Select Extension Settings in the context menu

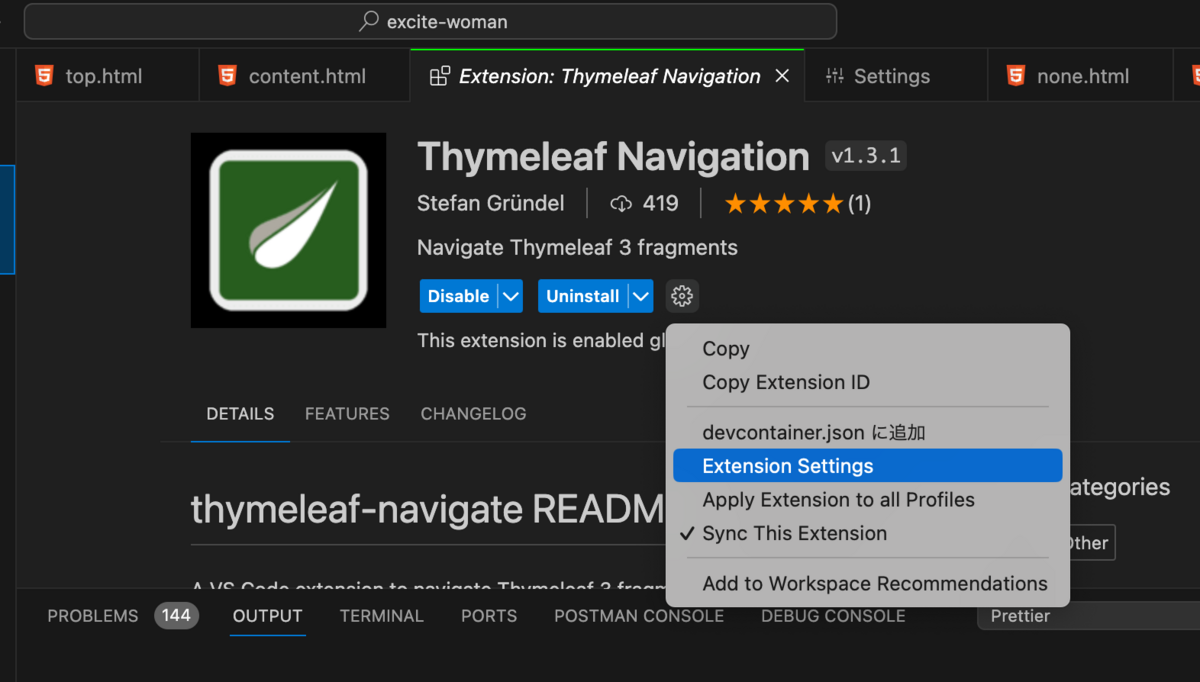(x=868, y=466)
